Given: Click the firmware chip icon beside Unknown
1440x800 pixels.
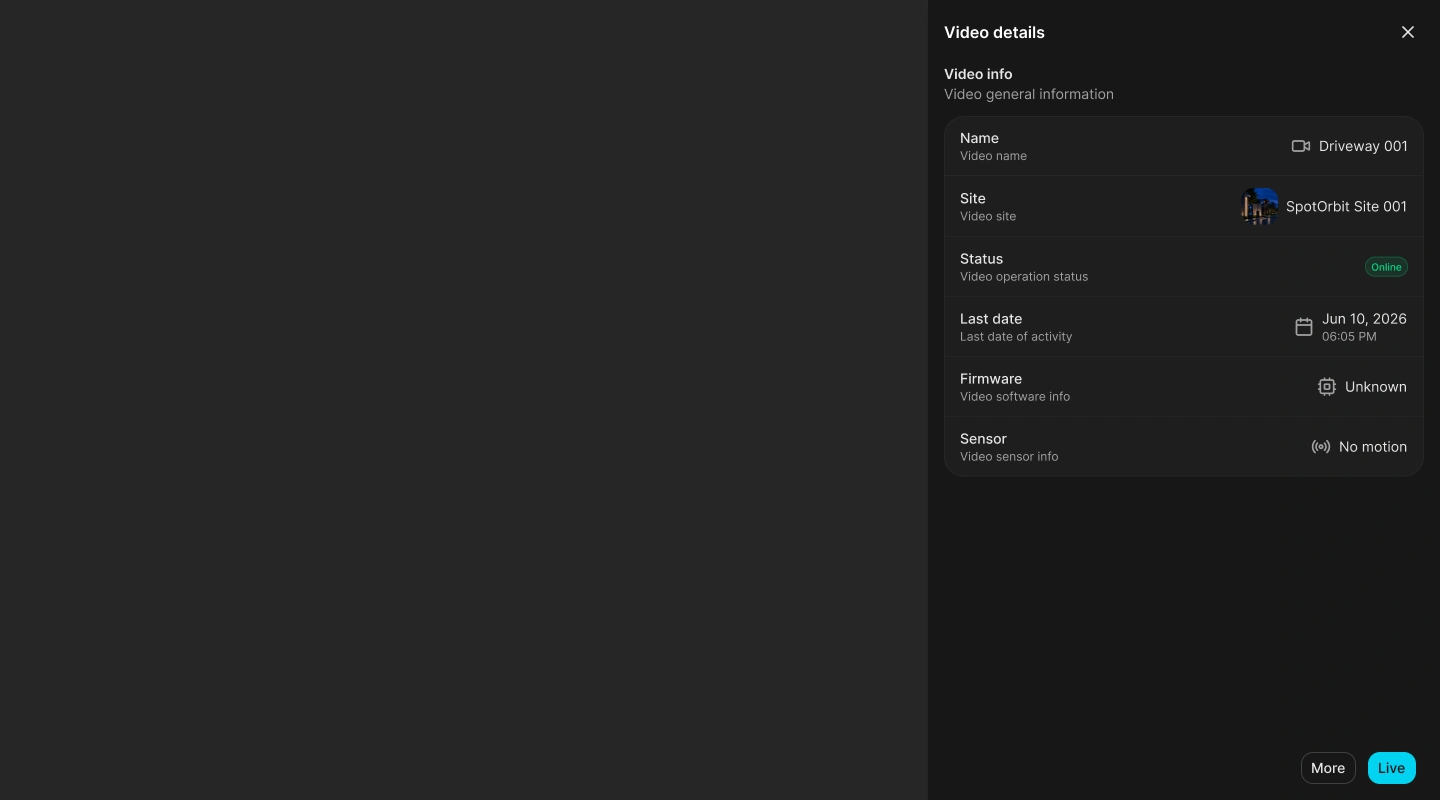Looking at the screenshot, I should (1327, 387).
